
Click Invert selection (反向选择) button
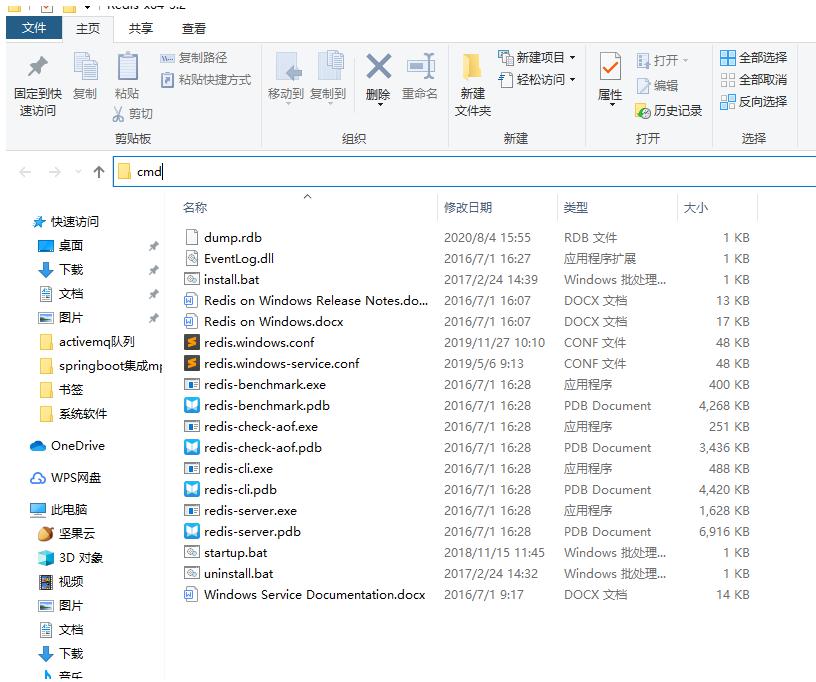754,101
